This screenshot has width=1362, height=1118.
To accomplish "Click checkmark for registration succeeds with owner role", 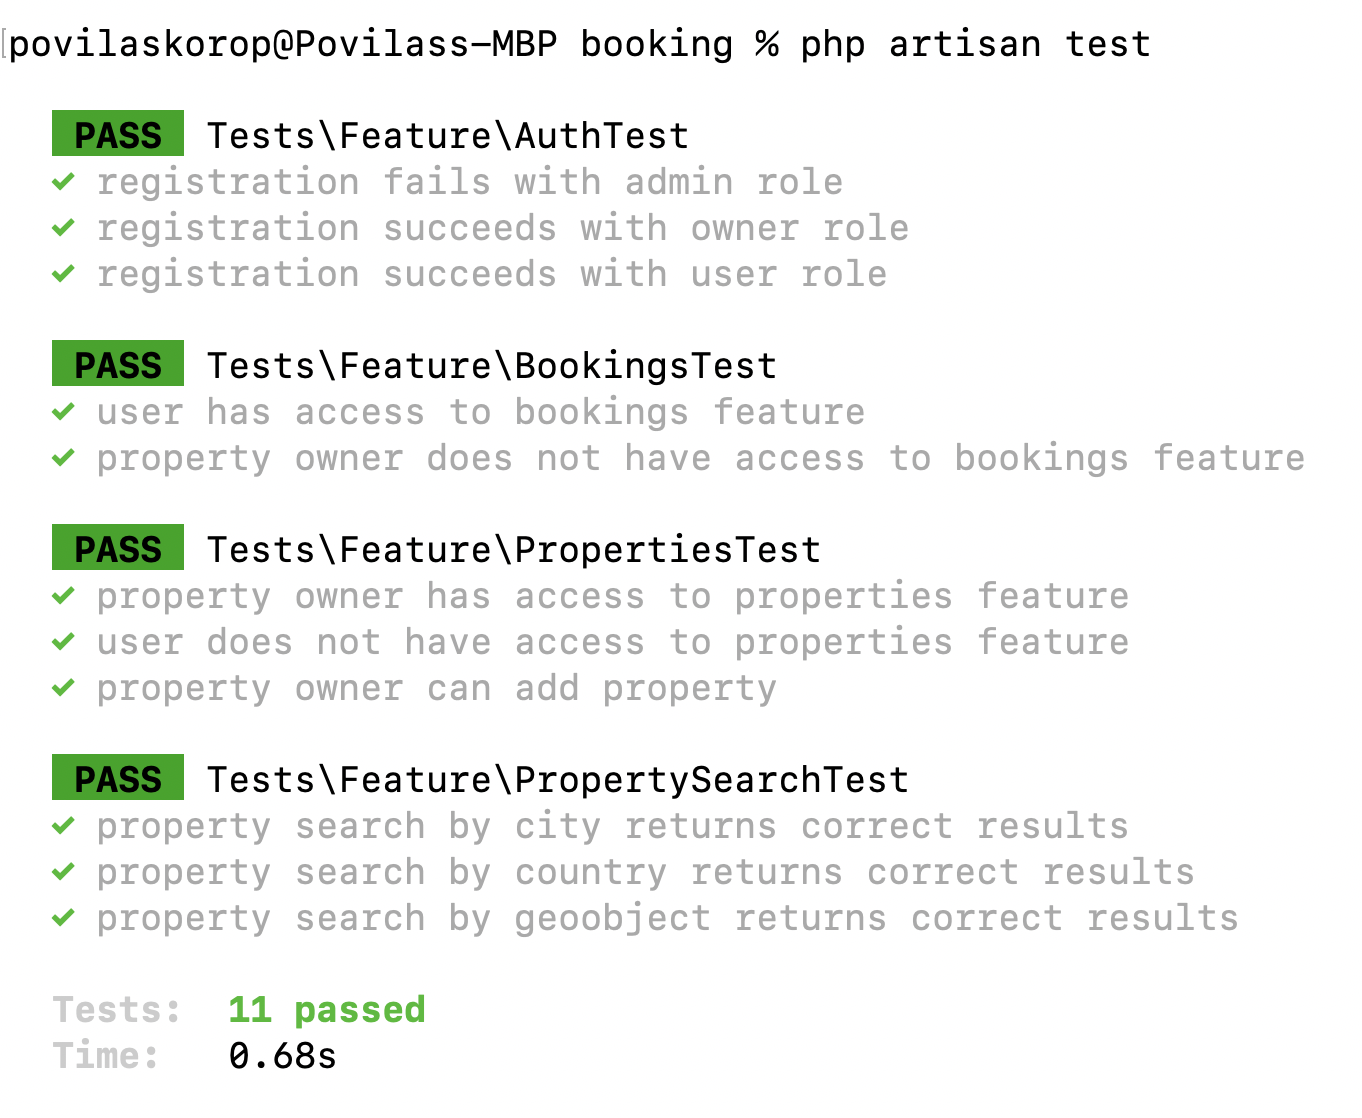I will (x=63, y=227).
